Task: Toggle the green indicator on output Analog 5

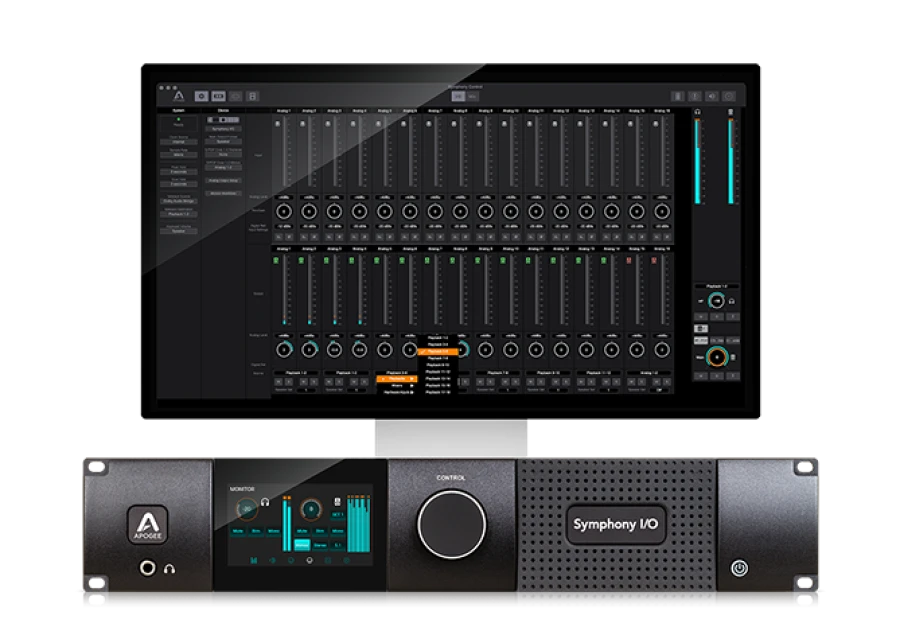Action: pyautogui.click(x=377, y=261)
